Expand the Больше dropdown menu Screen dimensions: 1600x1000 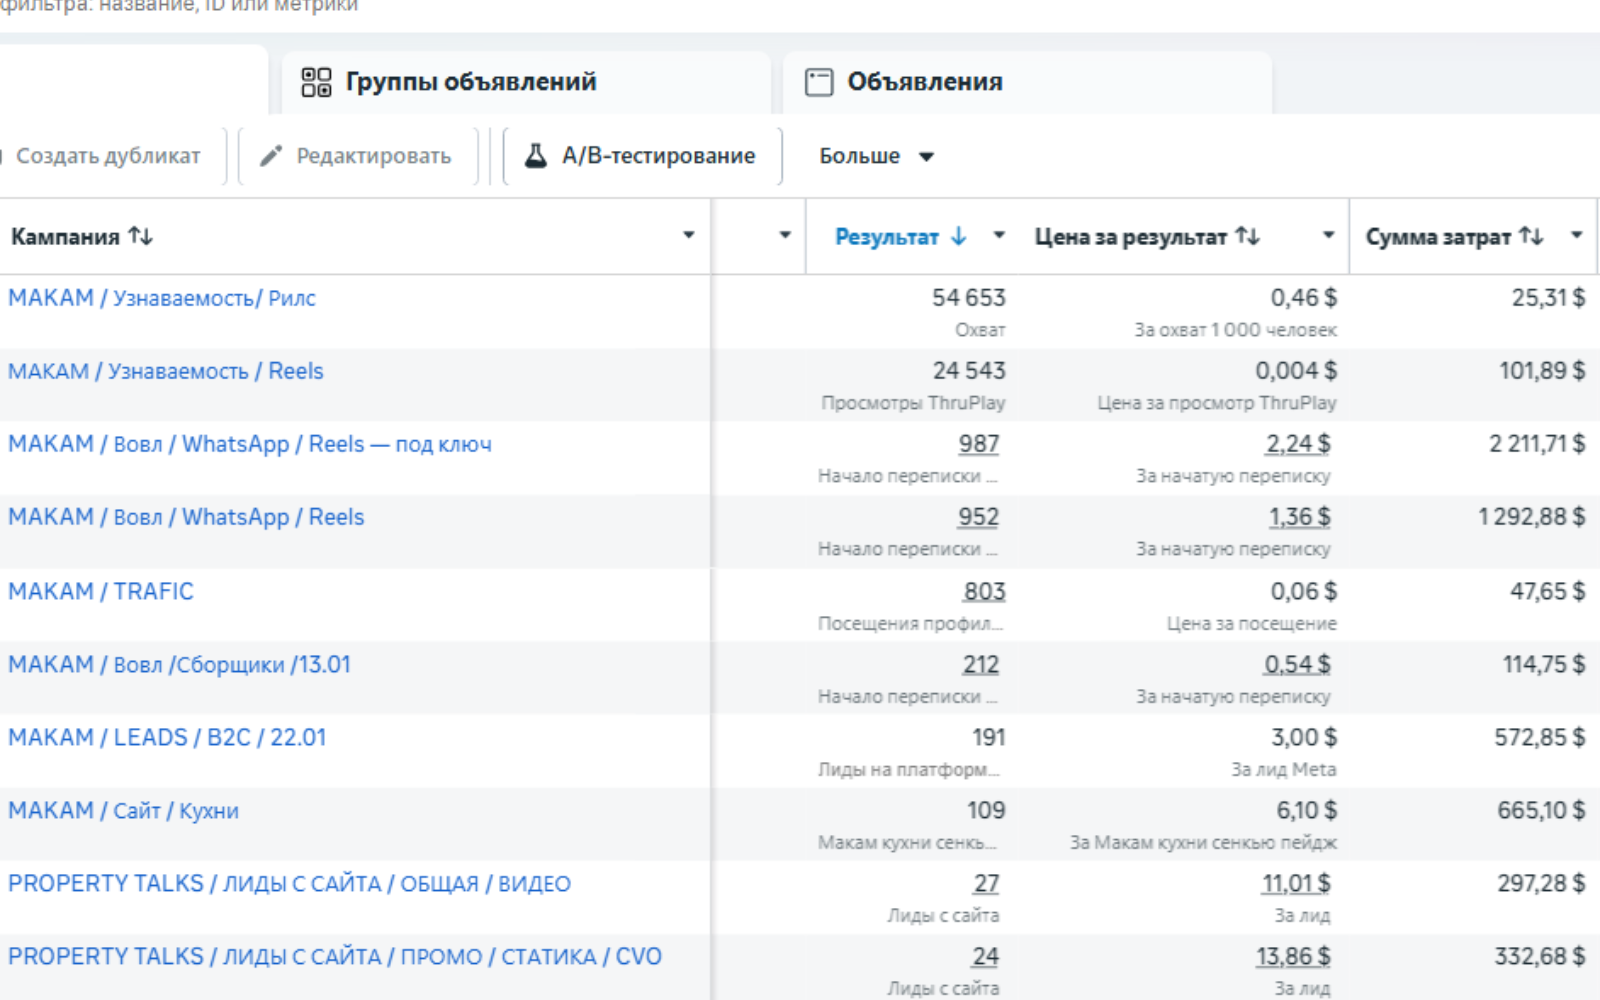(x=876, y=156)
